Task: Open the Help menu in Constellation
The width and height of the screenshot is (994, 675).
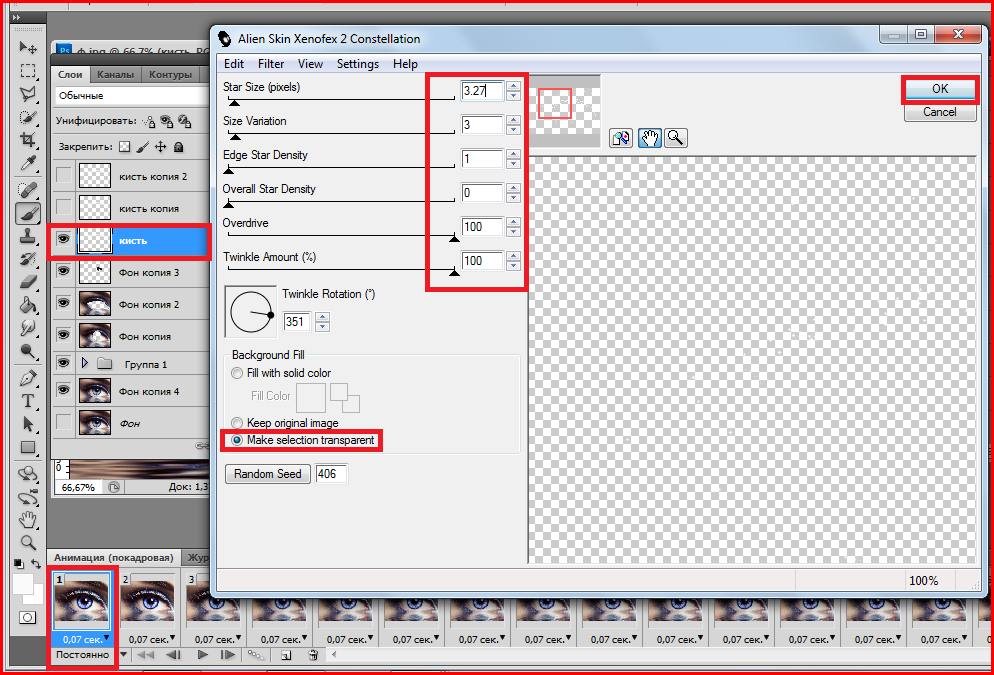Action: (405, 63)
